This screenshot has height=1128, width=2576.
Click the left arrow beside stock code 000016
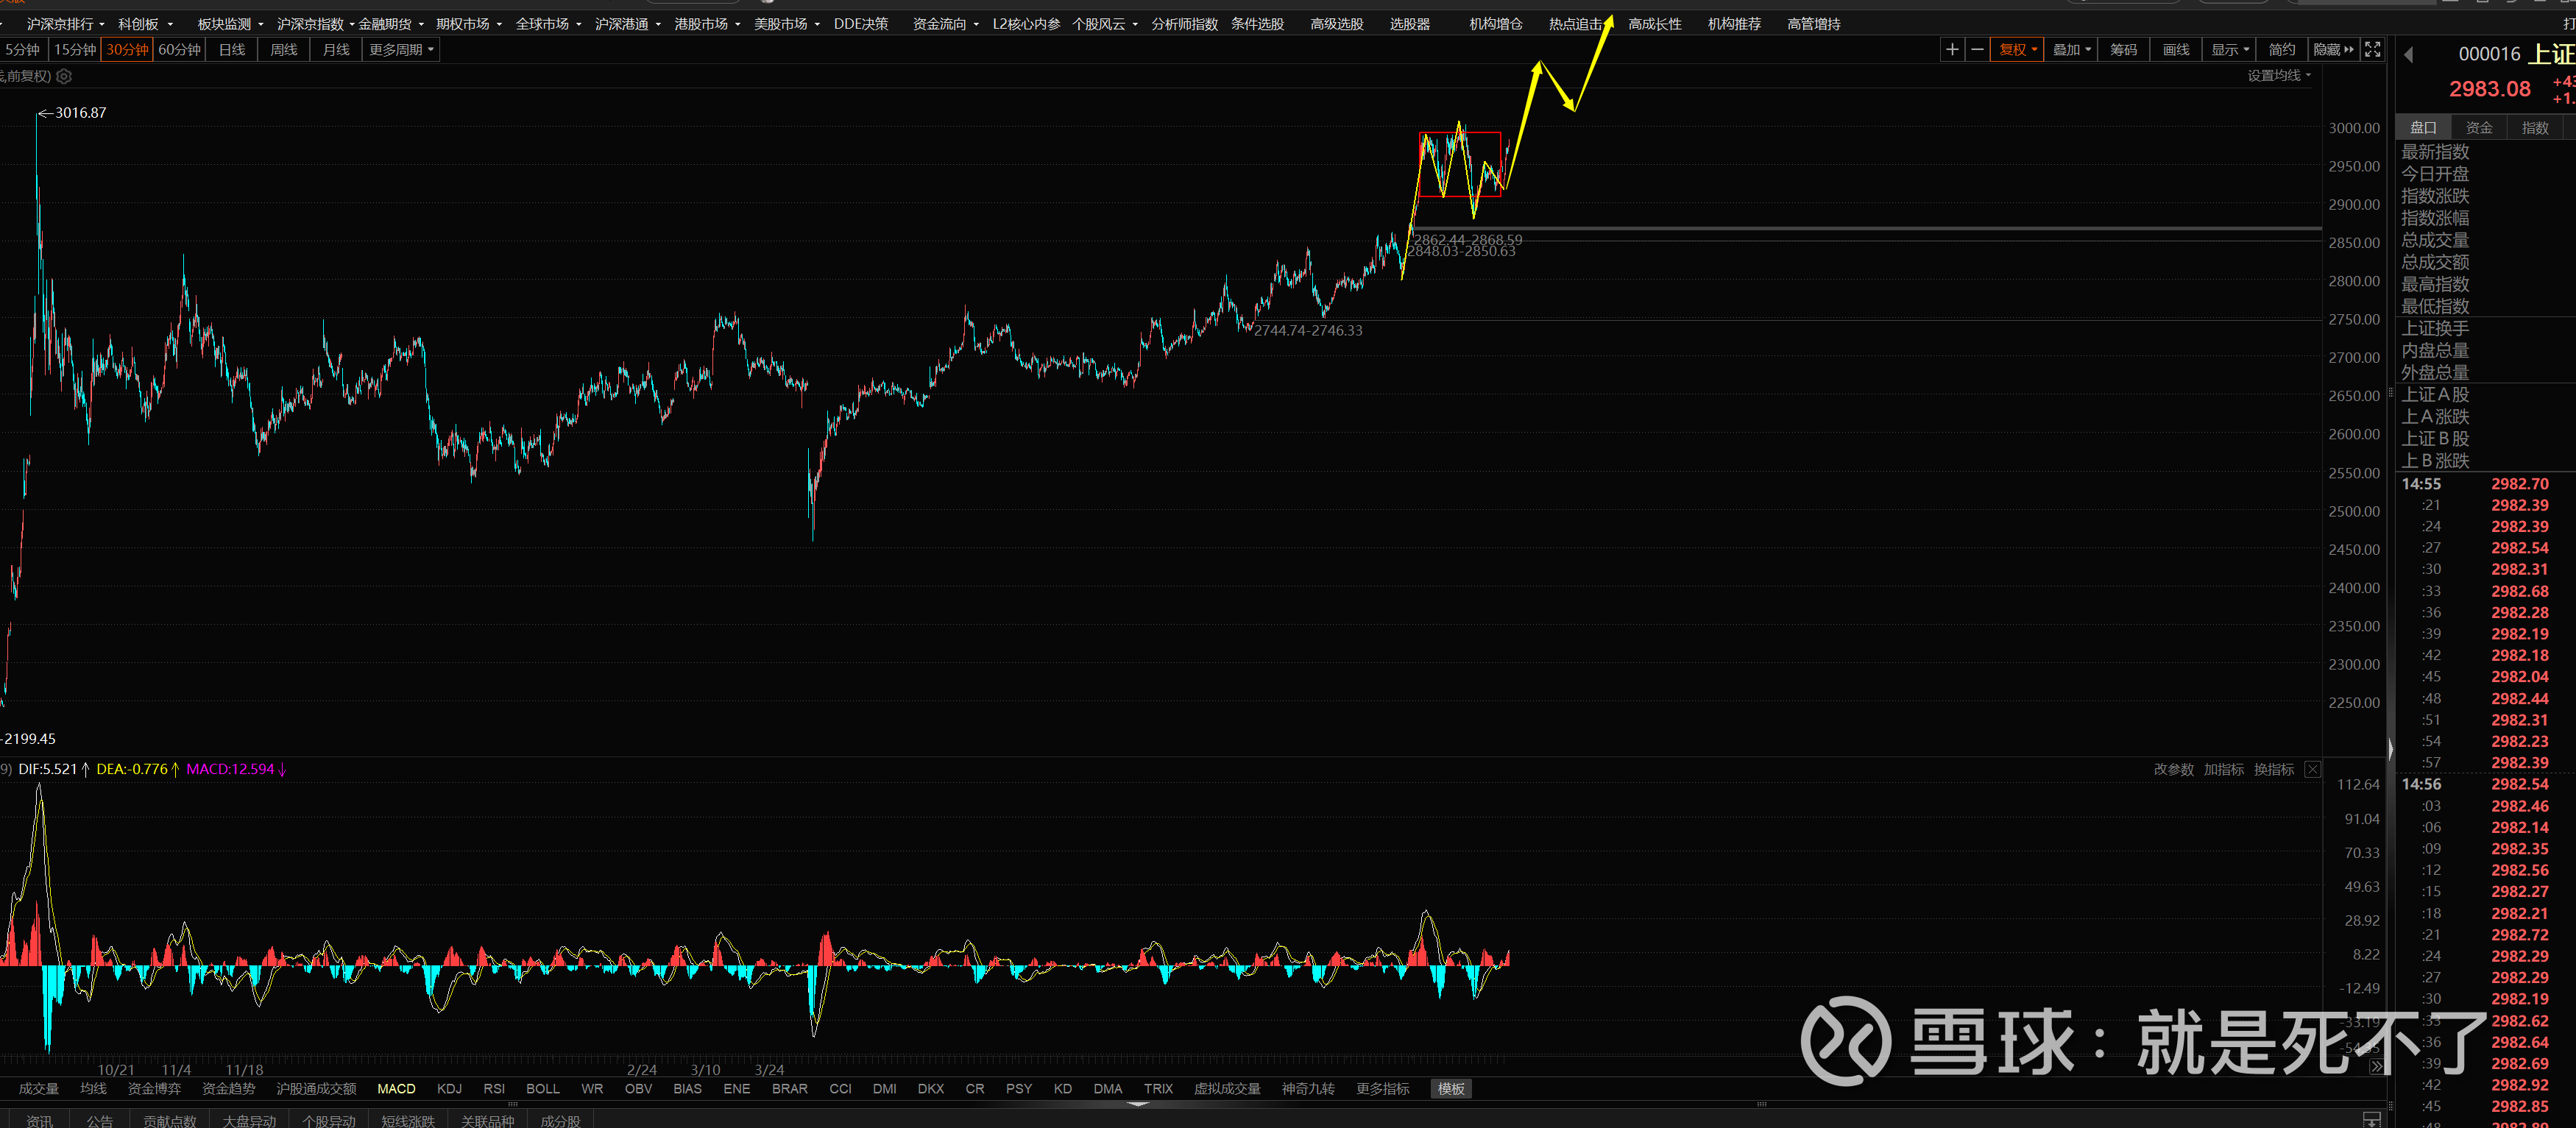click(x=2408, y=55)
